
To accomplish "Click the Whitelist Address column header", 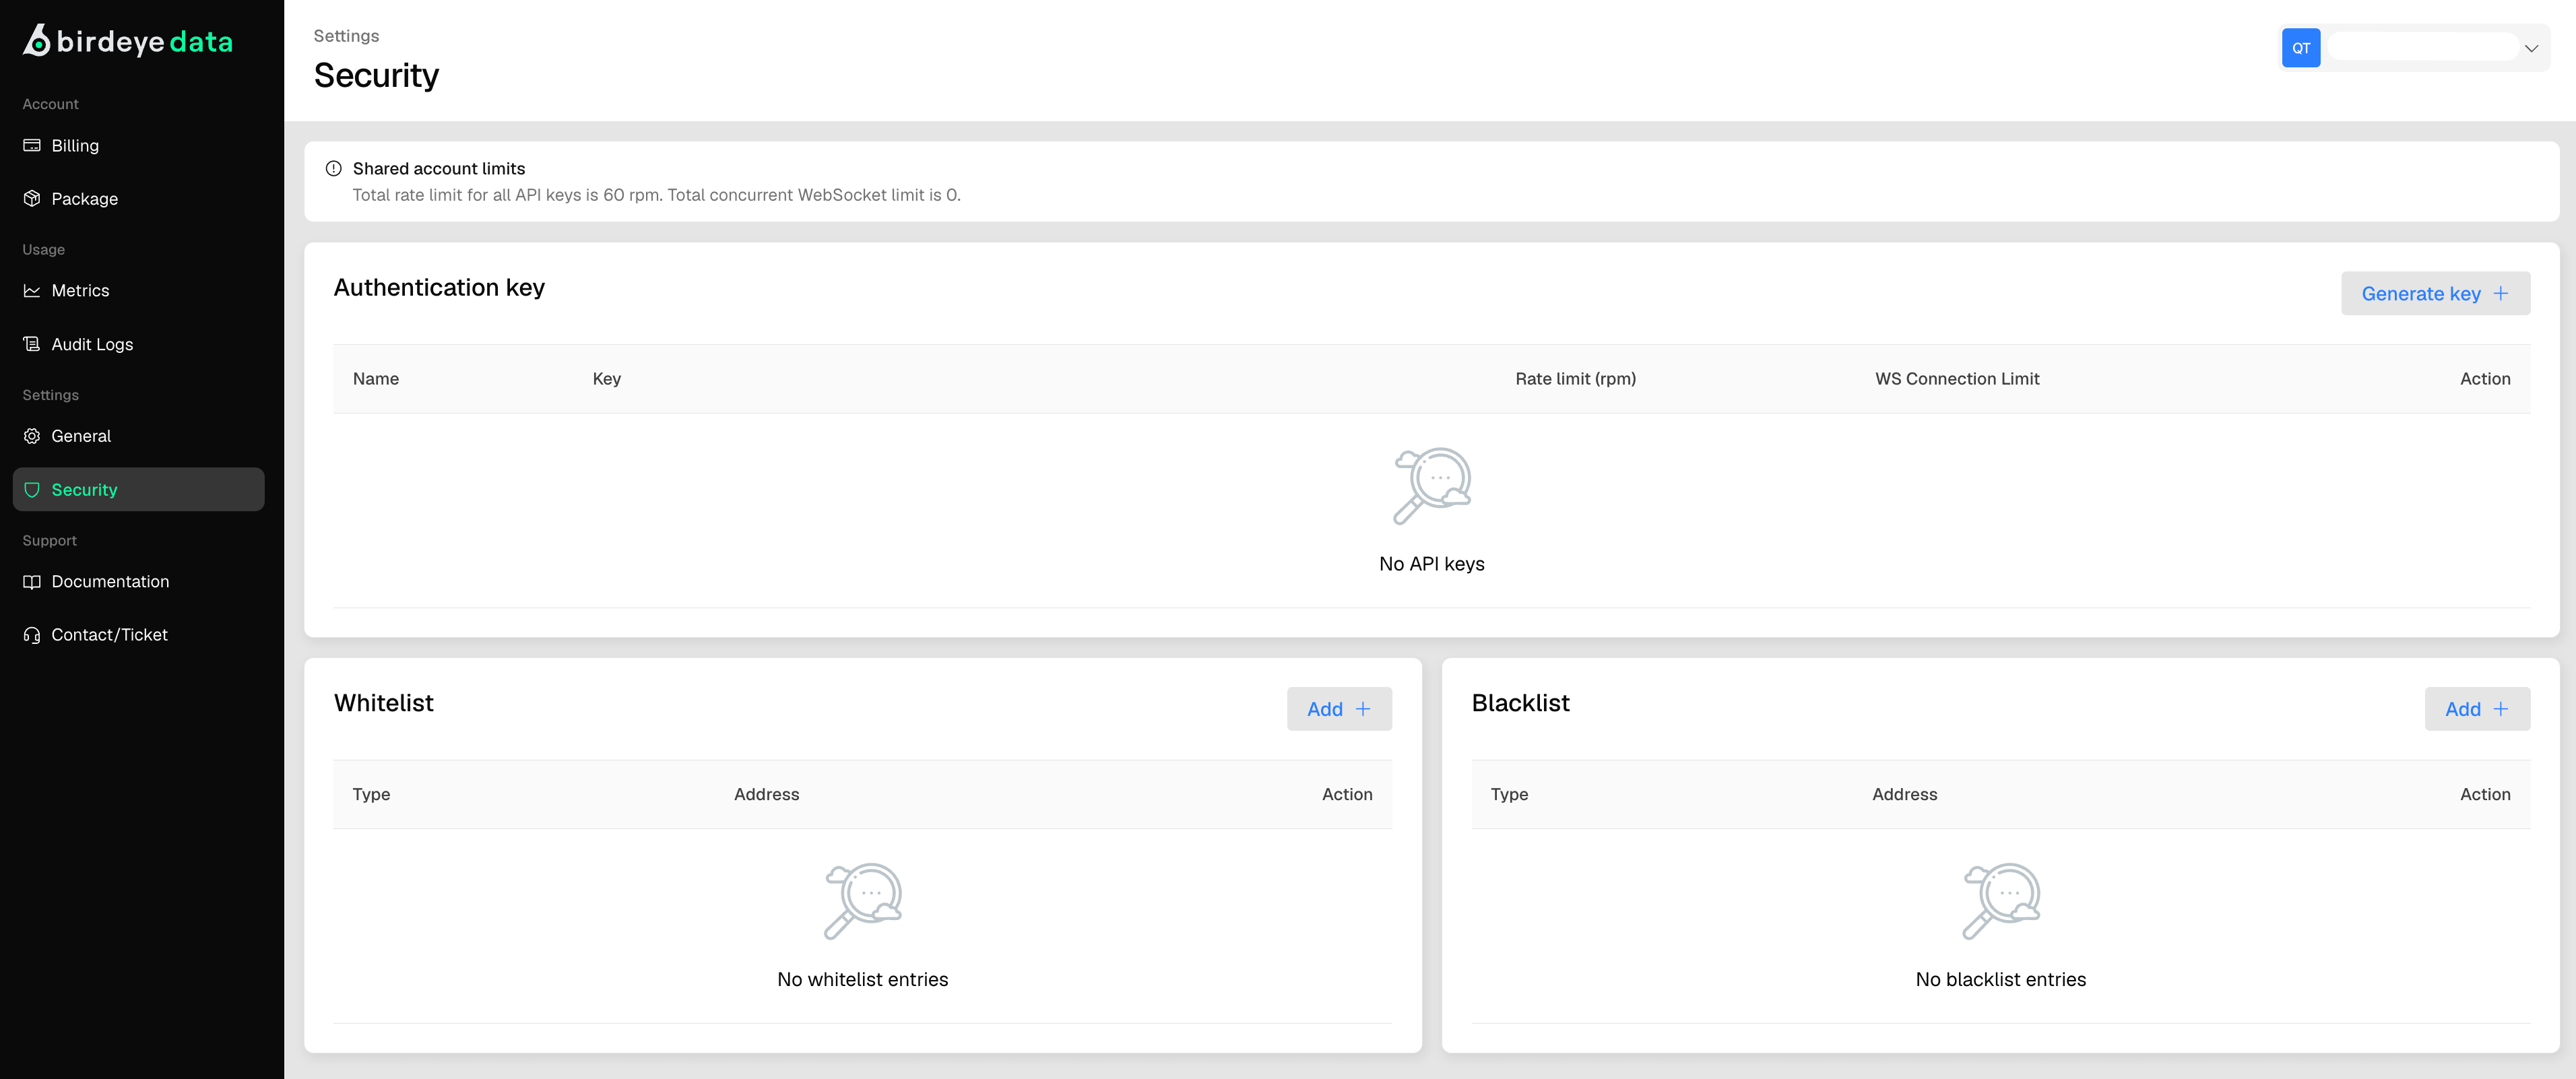I will coord(766,794).
